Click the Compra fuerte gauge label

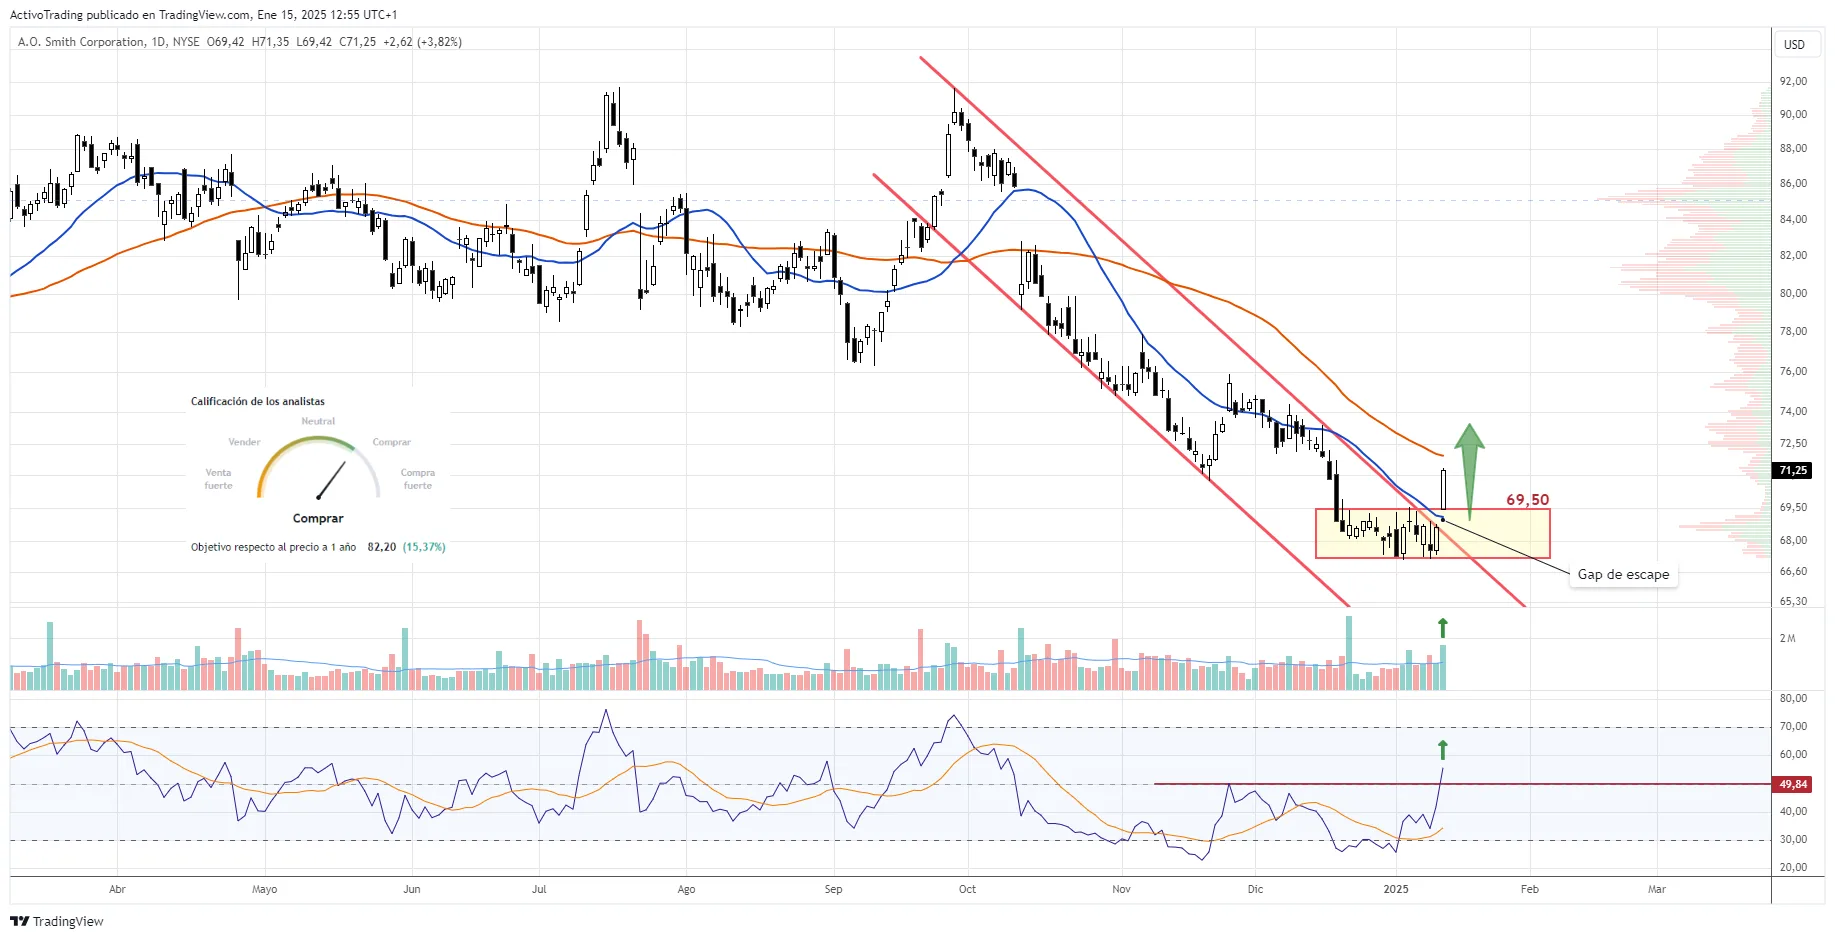tap(418, 479)
